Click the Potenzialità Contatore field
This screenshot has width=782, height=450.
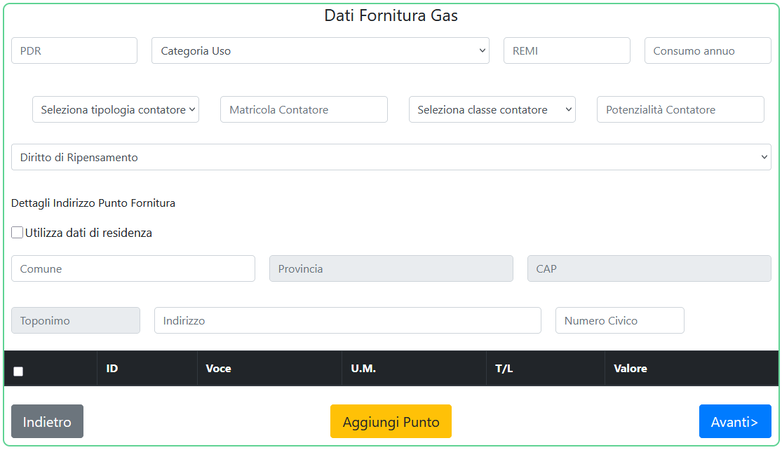[x=680, y=109]
